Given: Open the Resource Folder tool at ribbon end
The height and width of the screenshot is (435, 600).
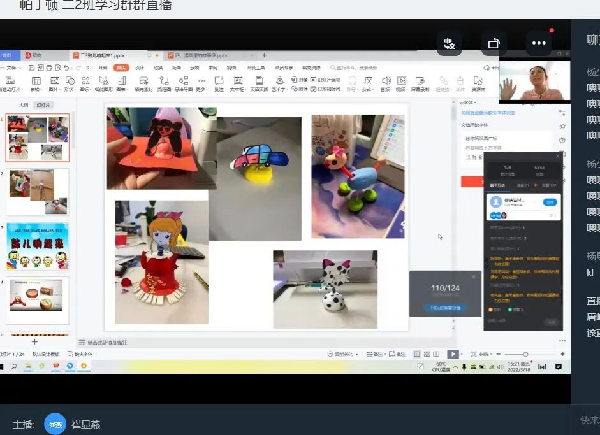Looking at the screenshot, I should coord(478,83).
